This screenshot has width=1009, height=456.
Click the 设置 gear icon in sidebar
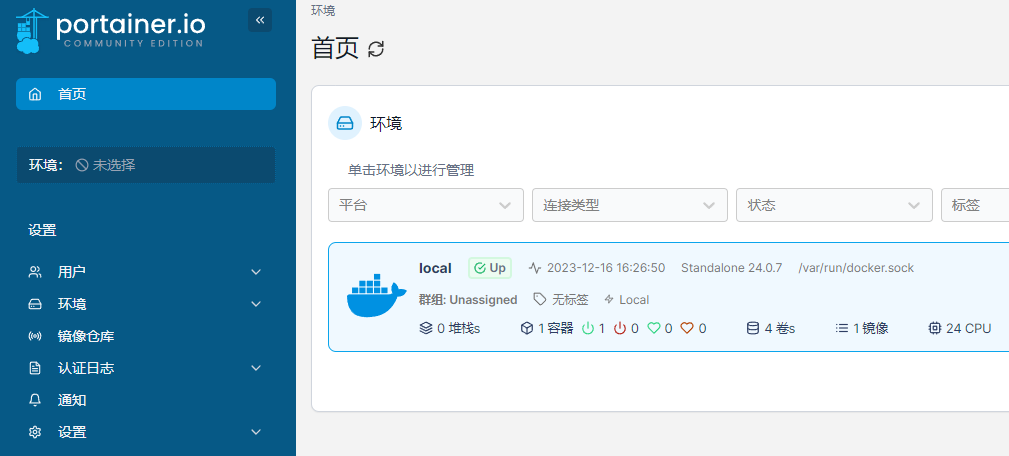35,432
